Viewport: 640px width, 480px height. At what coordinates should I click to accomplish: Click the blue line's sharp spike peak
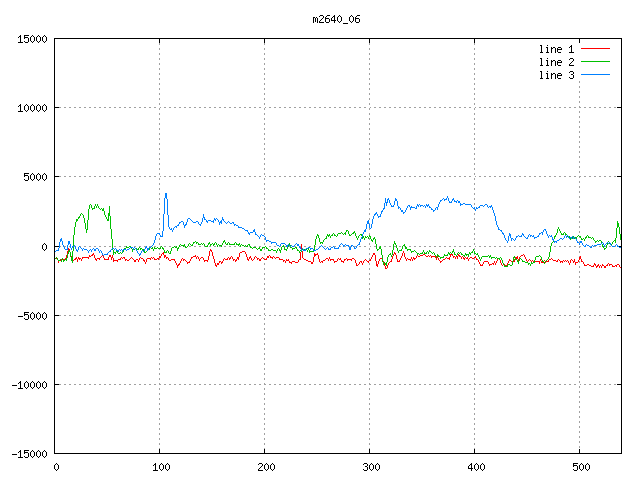(x=166, y=194)
